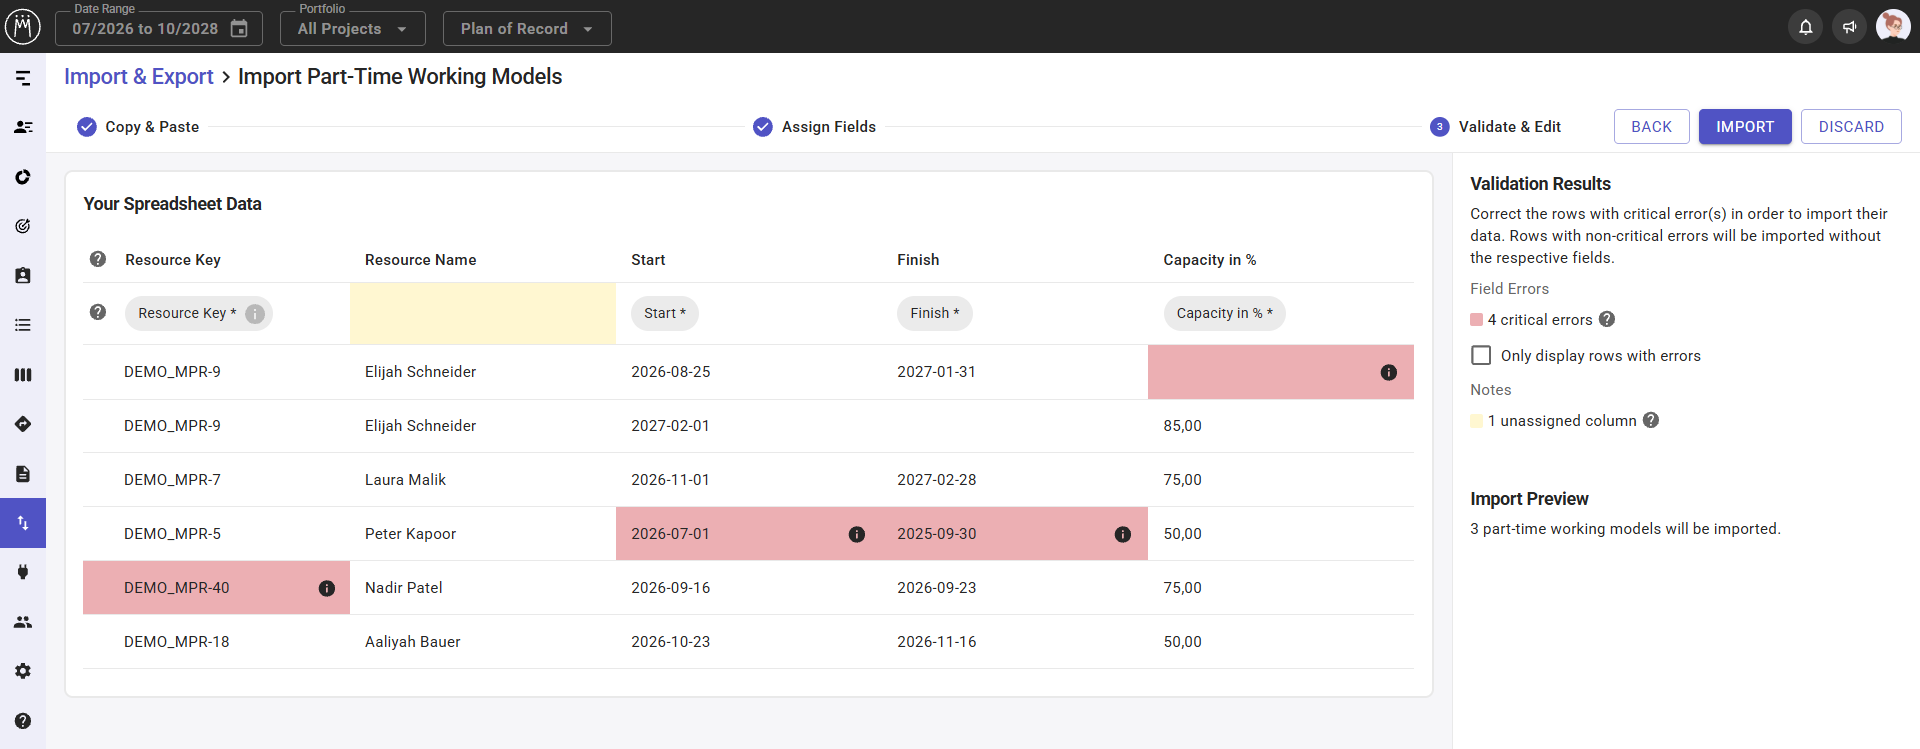
Task: Open help question mark in sidebar
Action: [x=23, y=721]
